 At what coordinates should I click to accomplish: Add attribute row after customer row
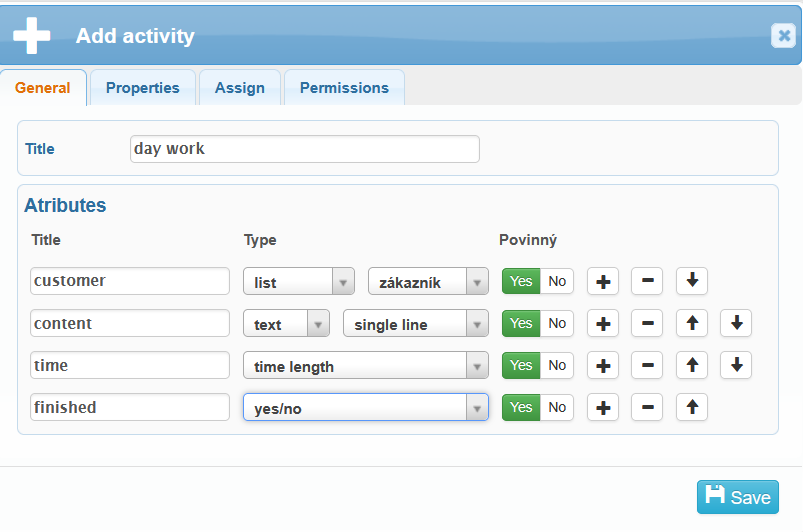pos(602,282)
